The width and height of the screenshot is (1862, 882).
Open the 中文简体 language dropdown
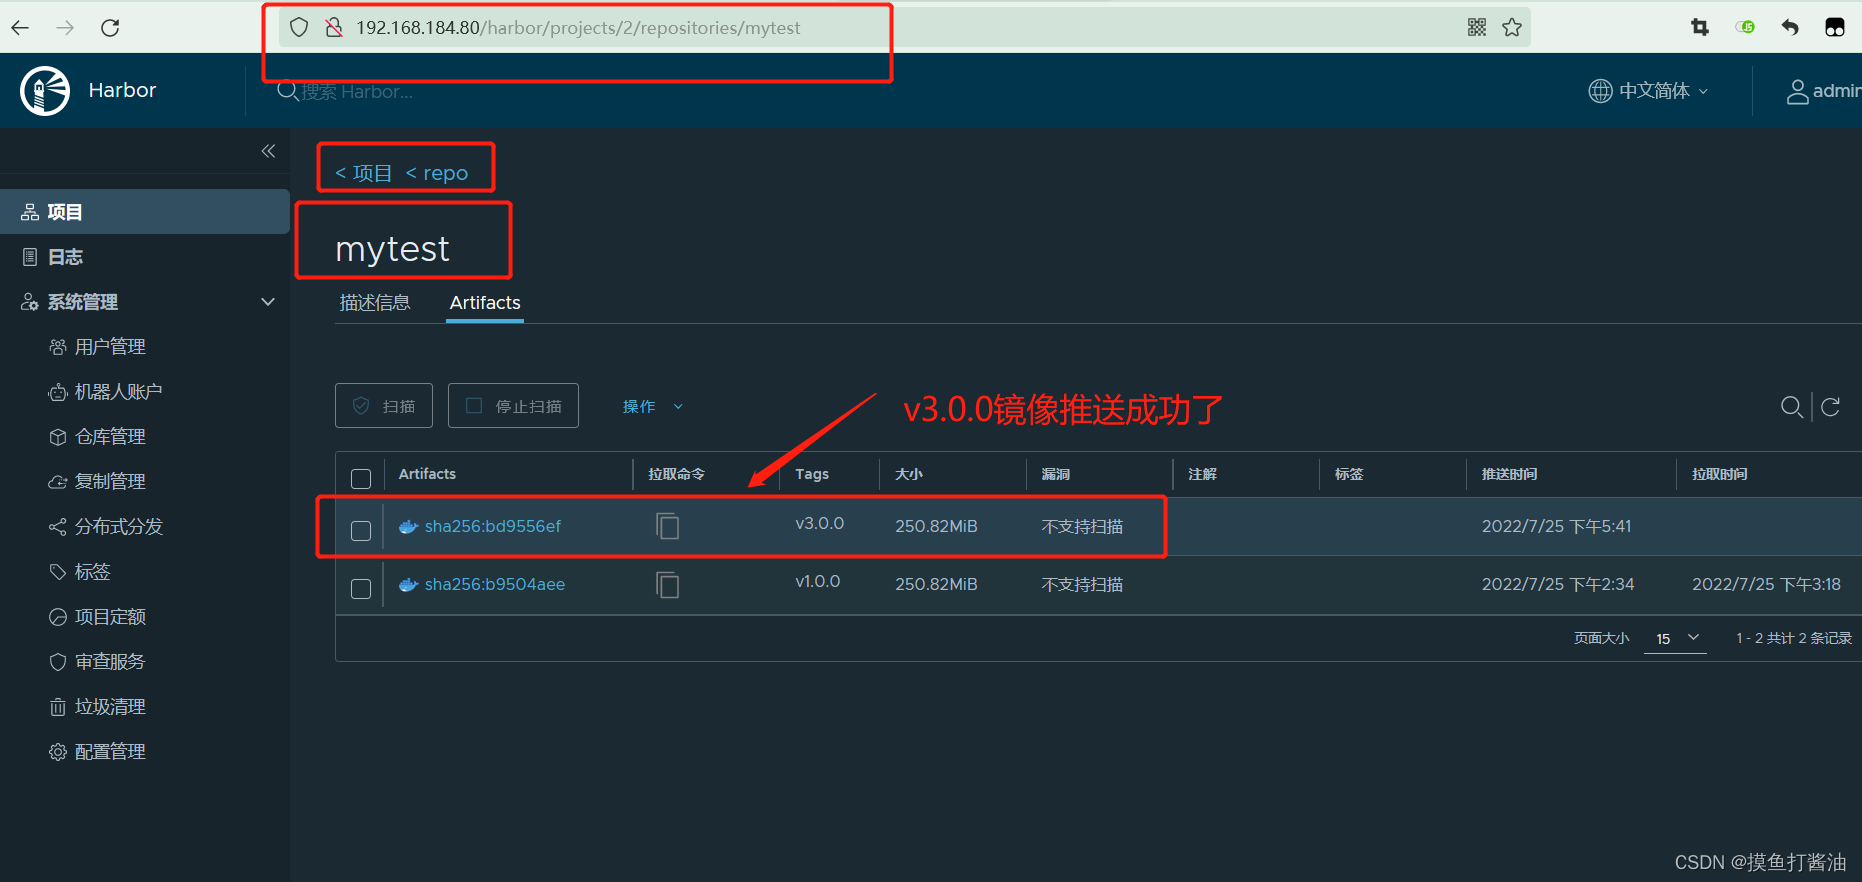click(x=1664, y=91)
